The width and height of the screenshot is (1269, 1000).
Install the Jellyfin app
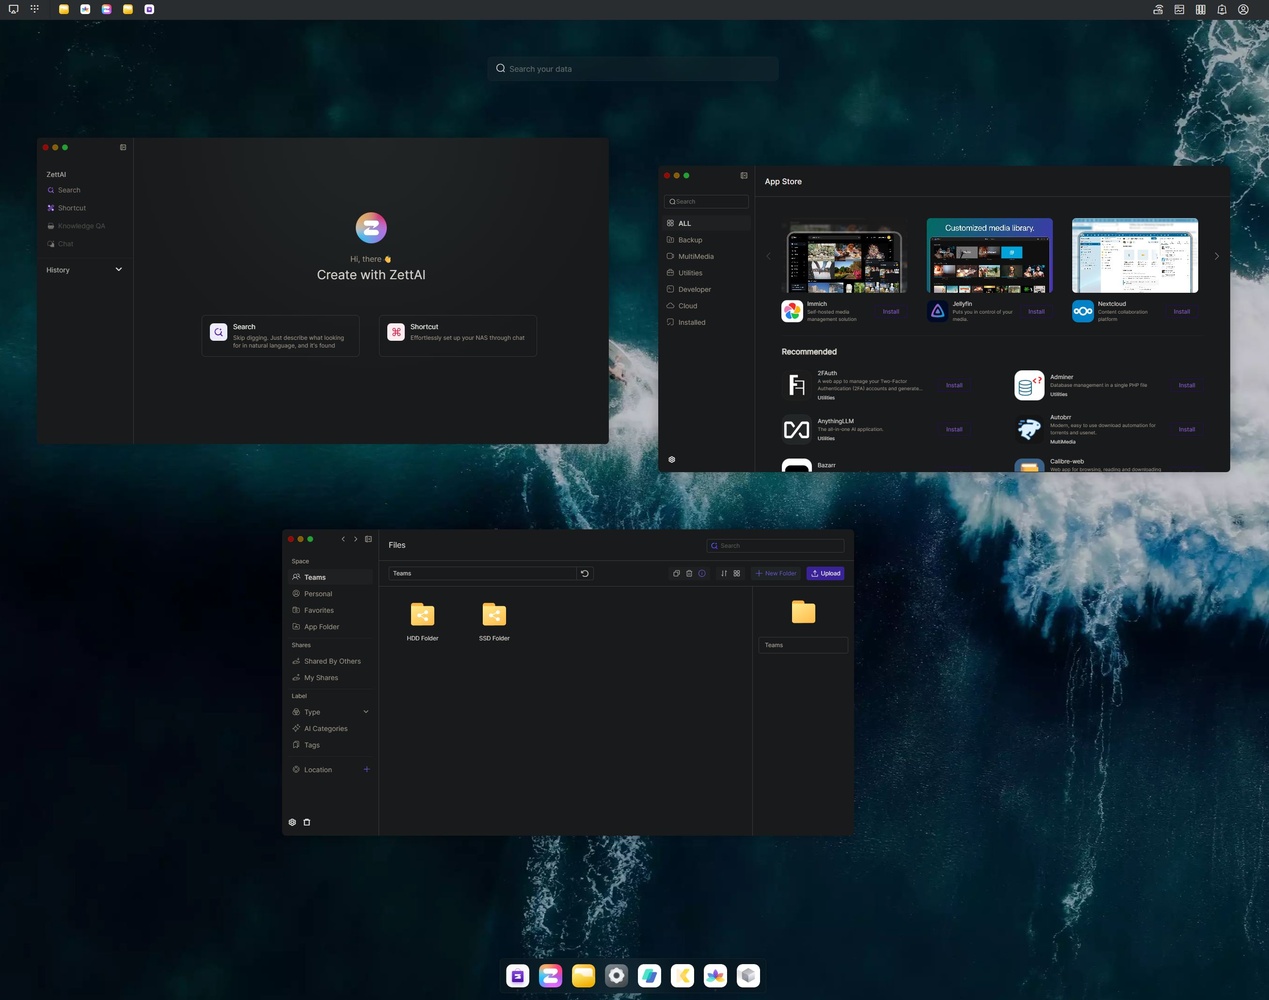tap(1036, 312)
